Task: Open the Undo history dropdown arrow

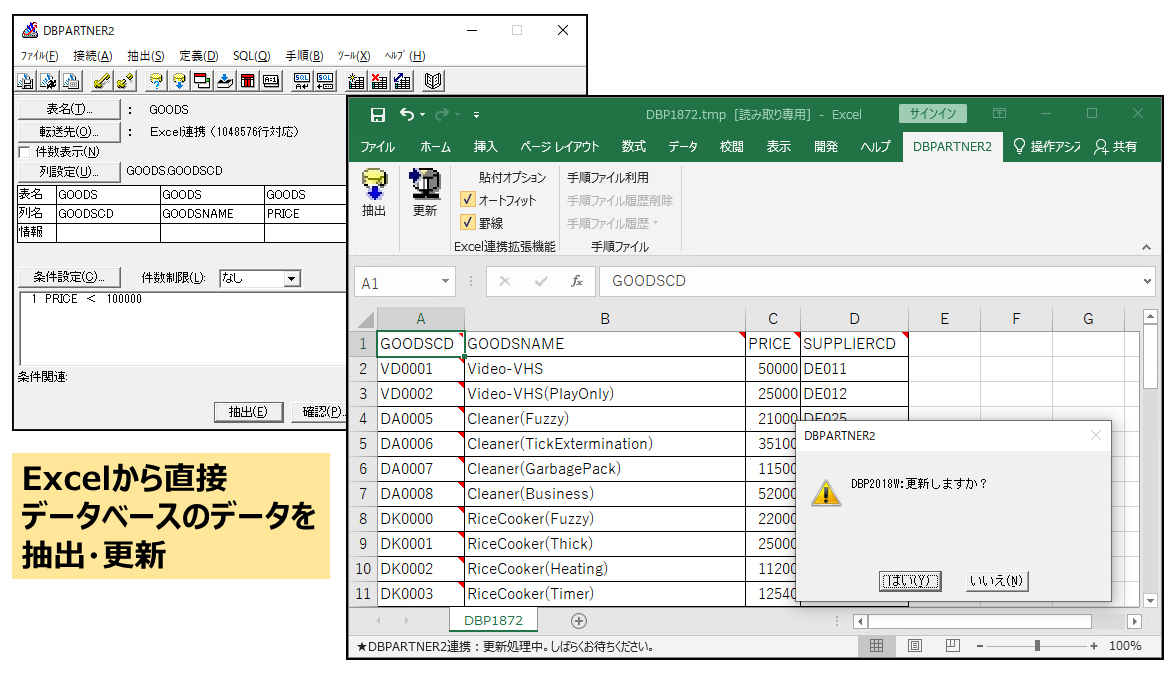Action: [422, 115]
